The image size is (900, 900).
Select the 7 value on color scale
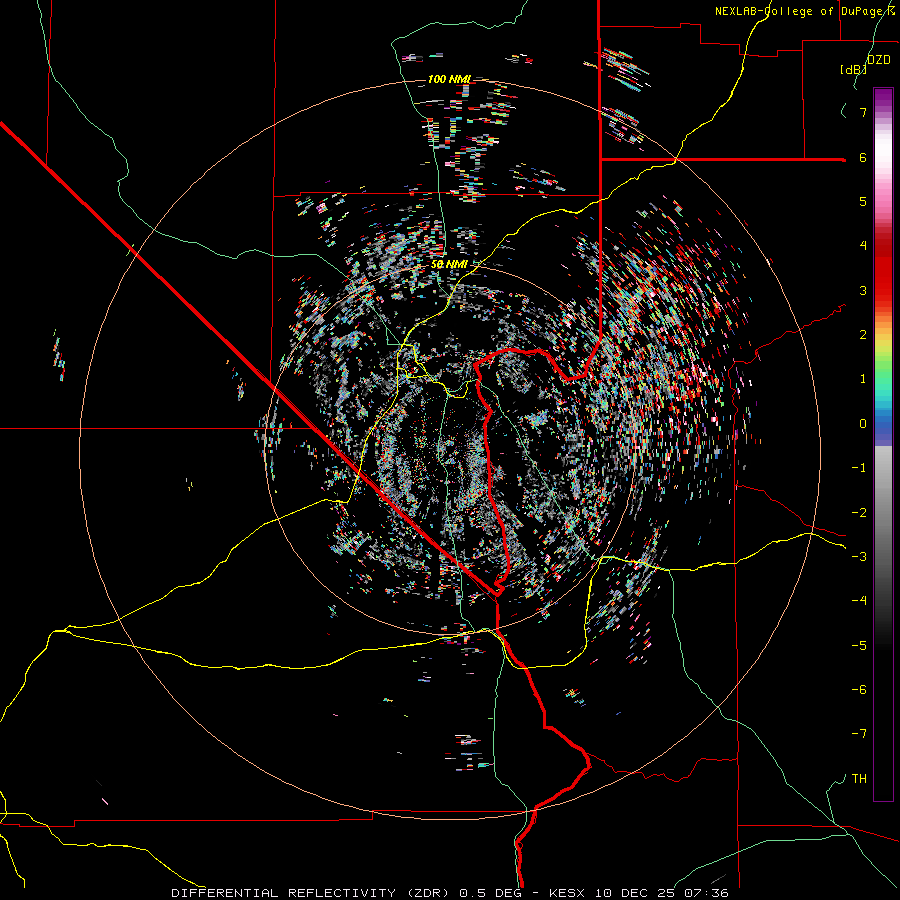(x=863, y=112)
